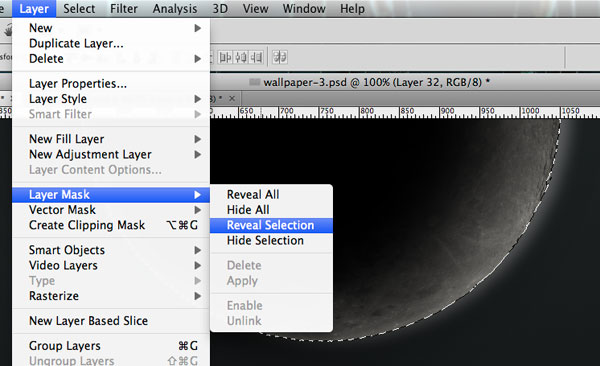The height and width of the screenshot is (366, 600).
Task: Choose Duplicate Layer...
Action: [111, 43]
